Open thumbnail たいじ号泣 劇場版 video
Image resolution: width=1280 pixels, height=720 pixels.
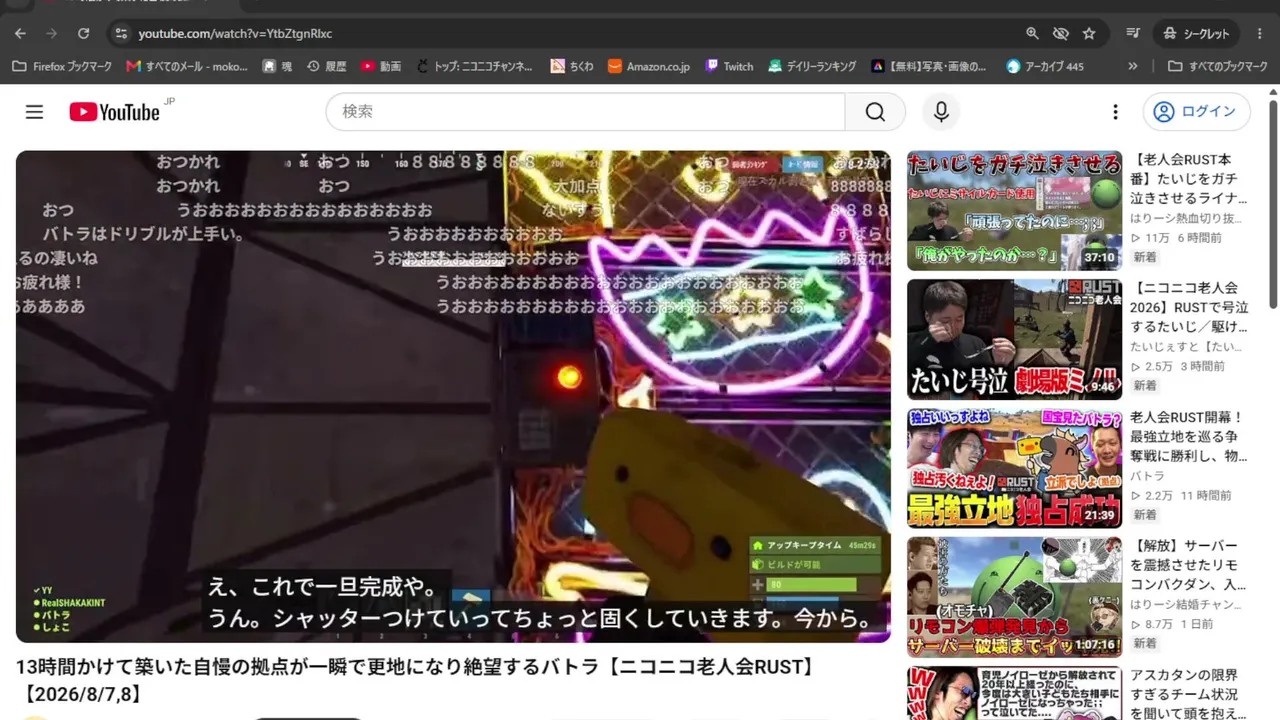(x=1014, y=339)
